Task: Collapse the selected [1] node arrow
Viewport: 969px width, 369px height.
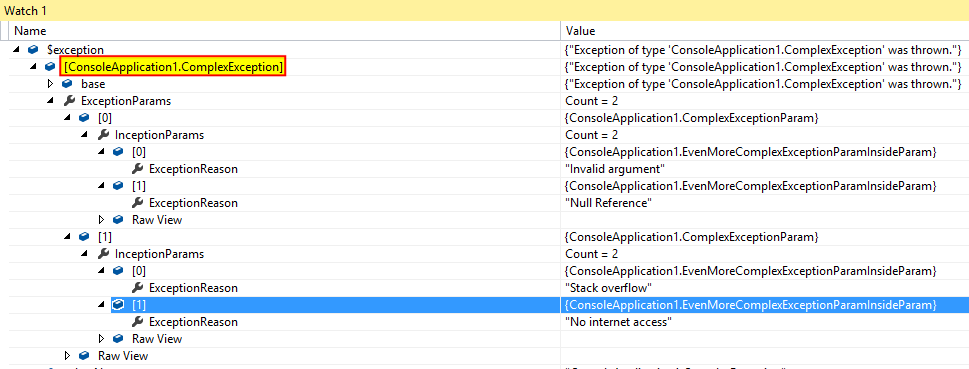Action: 101,305
